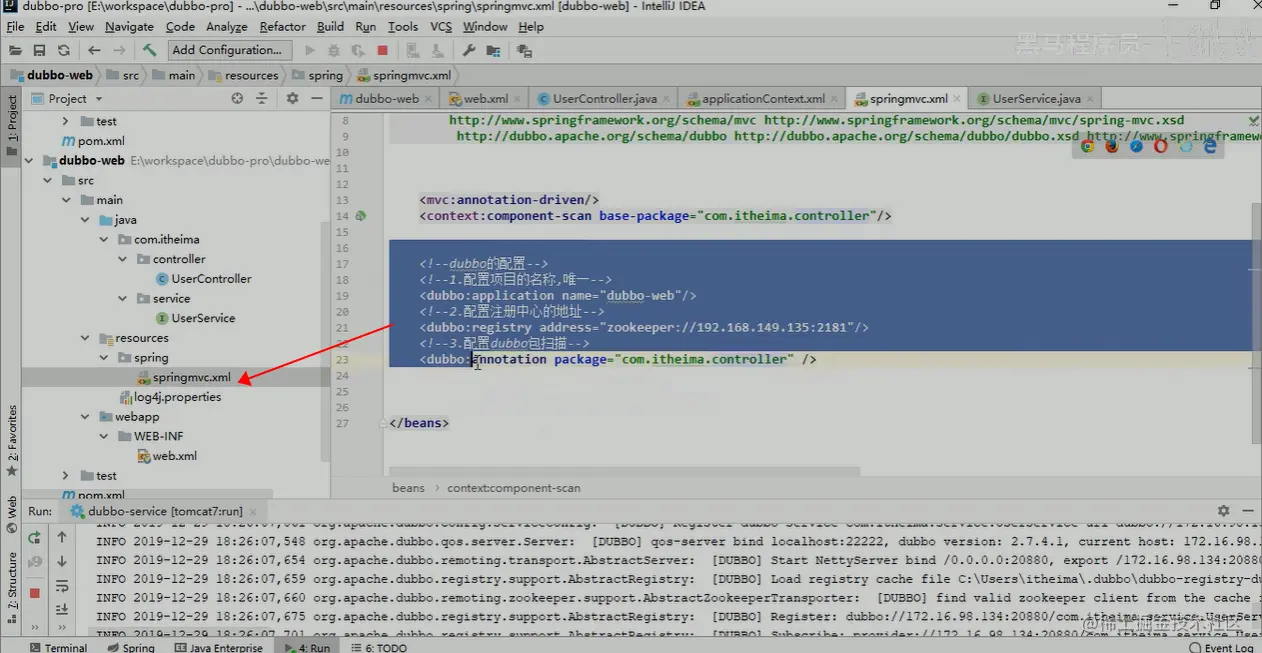Collapse the java folder node
The width and height of the screenshot is (1262, 653).
(x=86, y=220)
